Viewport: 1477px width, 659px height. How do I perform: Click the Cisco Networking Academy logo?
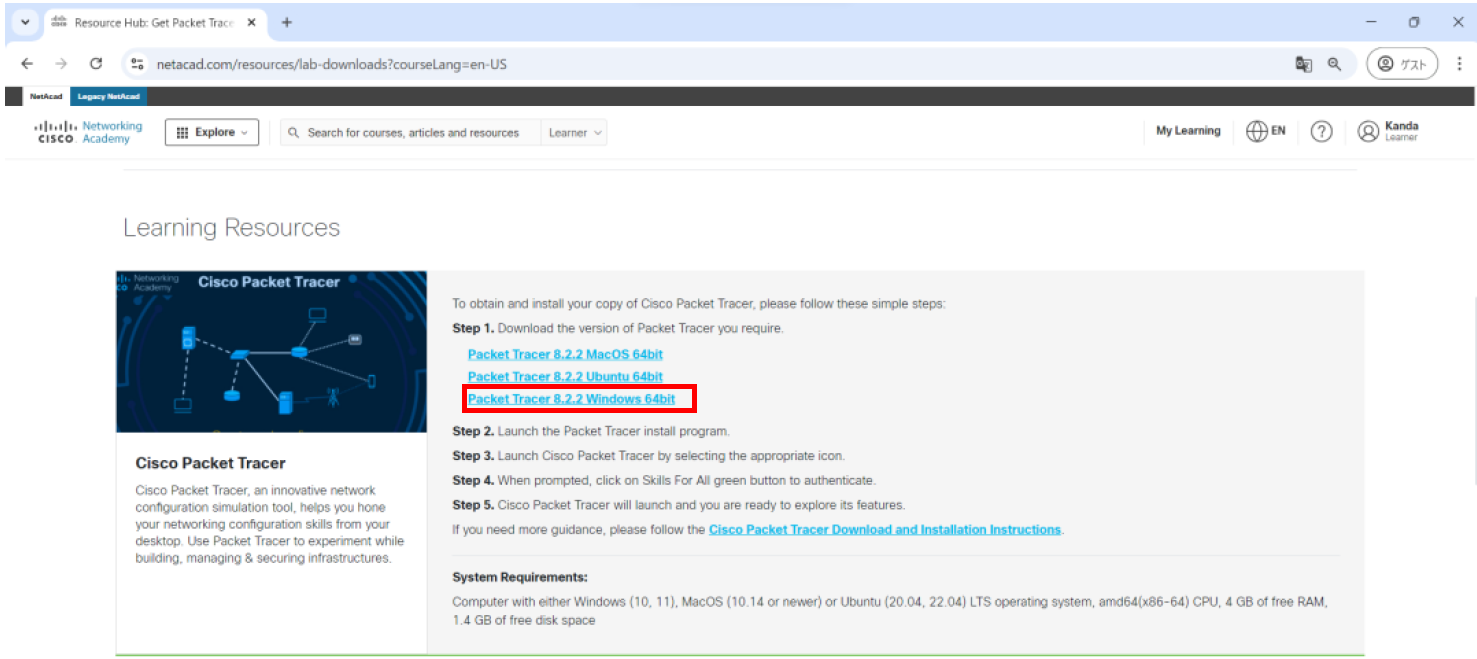pos(88,132)
